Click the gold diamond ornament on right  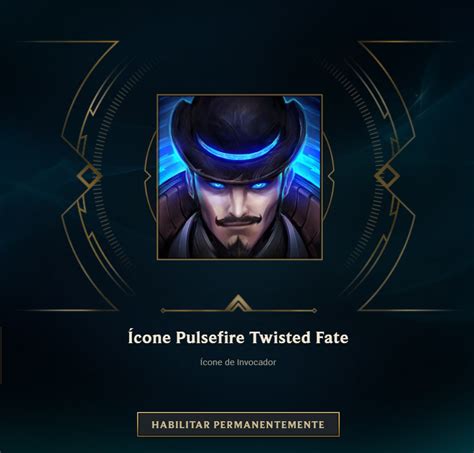click(388, 176)
